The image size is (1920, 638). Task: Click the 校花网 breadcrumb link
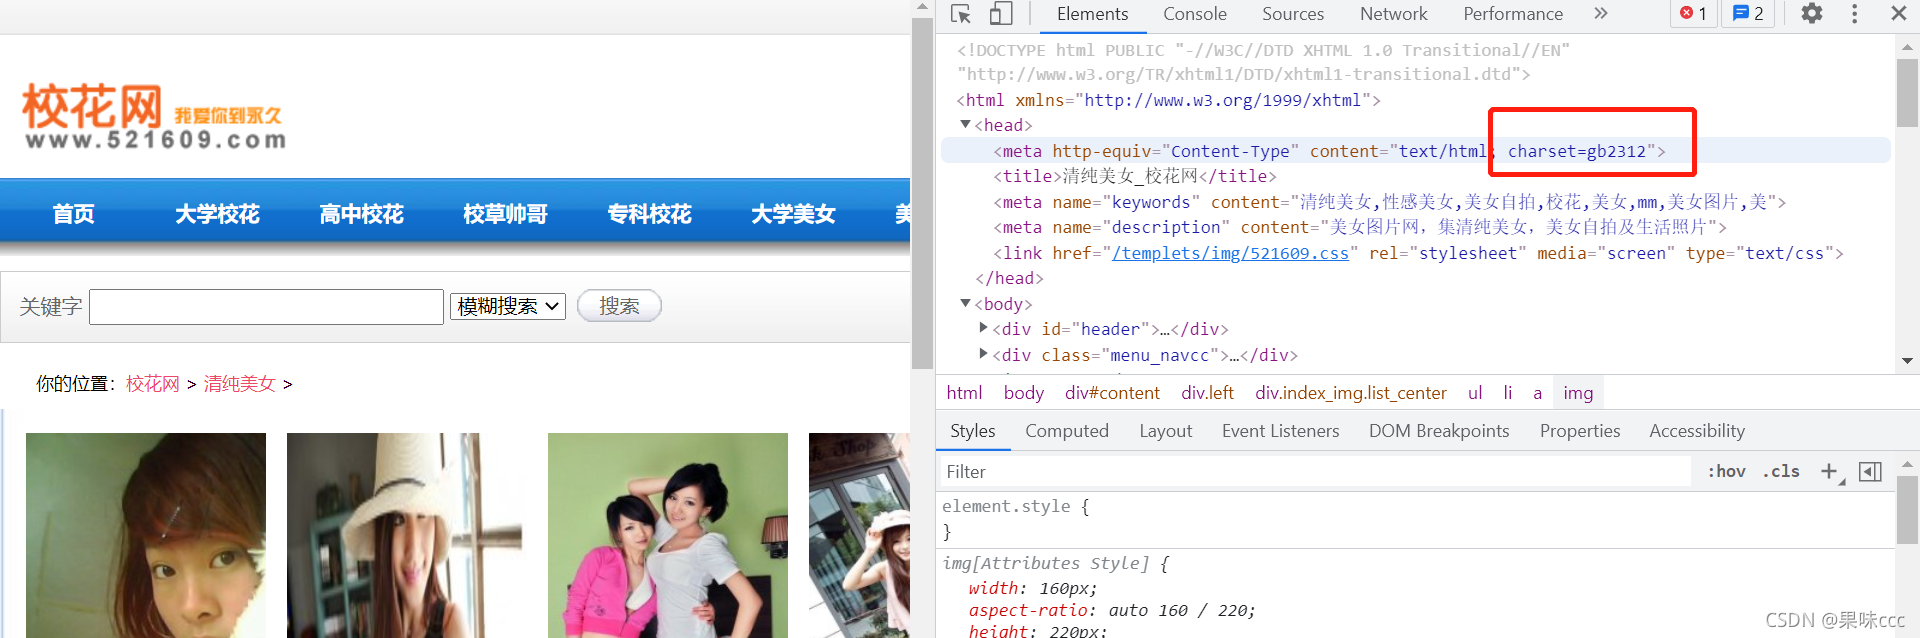pyautogui.click(x=153, y=384)
